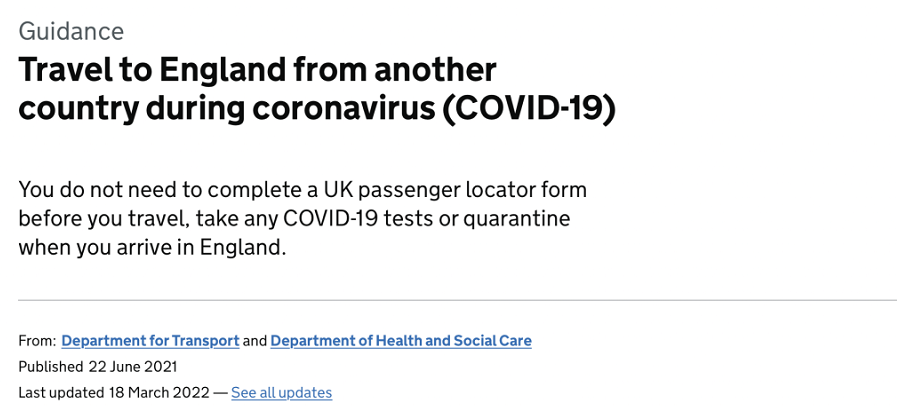The height and width of the screenshot is (408, 897).
Task: Open Department of Health and Social Care link
Action: [x=401, y=341]
